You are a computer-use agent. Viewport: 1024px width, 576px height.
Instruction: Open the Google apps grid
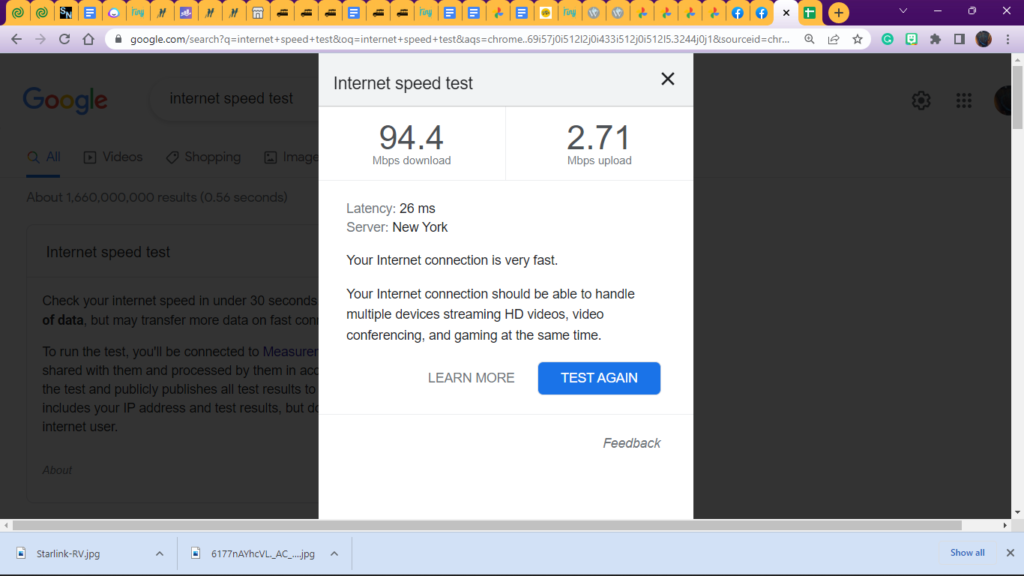[964, 100]
